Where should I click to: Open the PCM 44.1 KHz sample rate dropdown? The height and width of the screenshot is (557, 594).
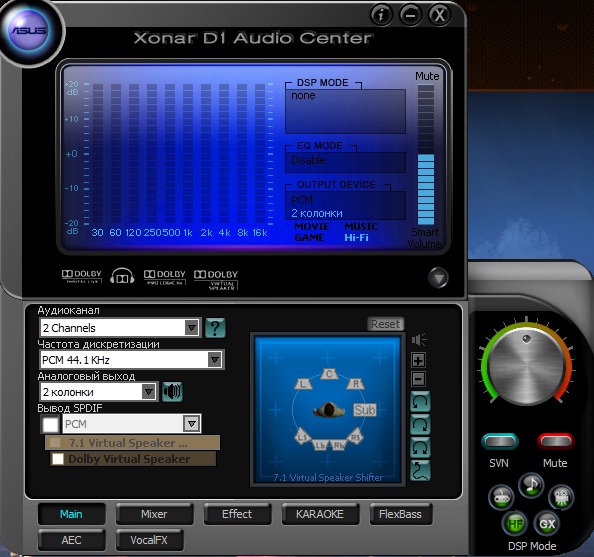point(131,359)
